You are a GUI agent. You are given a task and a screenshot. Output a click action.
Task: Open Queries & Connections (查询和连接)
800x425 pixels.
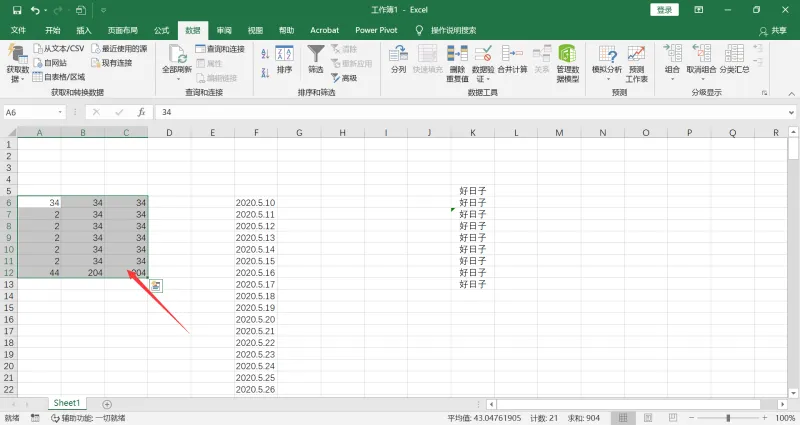point(220,48)
